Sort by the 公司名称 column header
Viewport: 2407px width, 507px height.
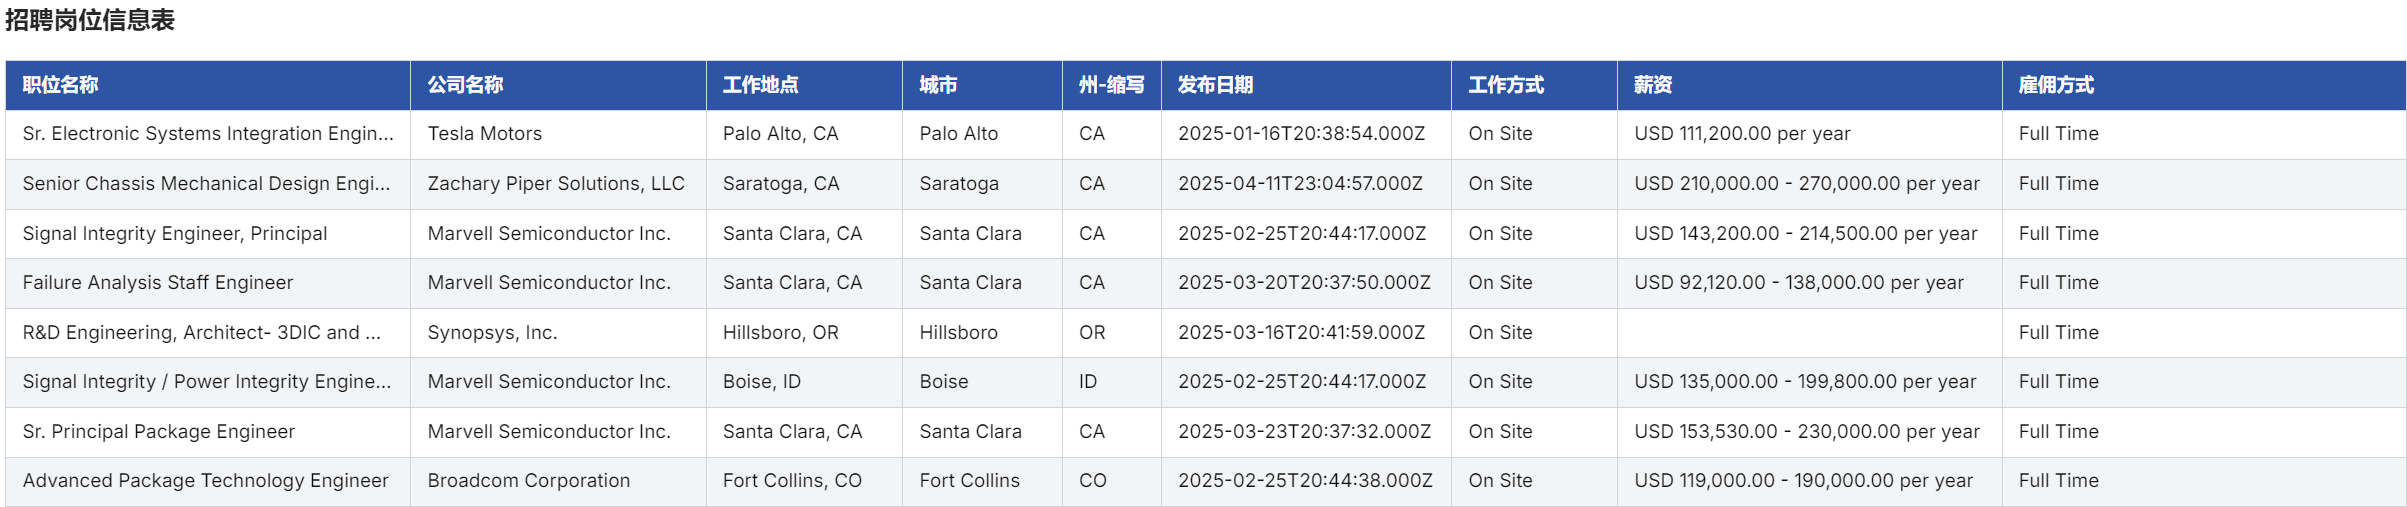pos(465,85)
